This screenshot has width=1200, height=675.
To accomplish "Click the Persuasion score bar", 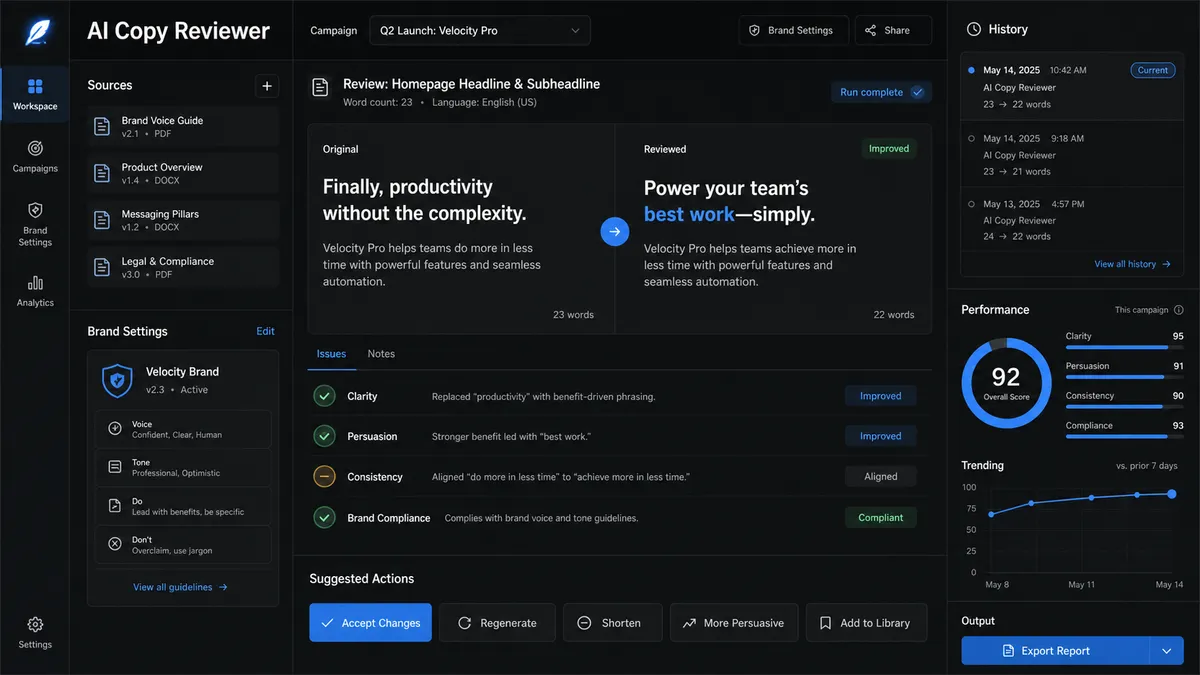I will click(x=1125, y=377).
